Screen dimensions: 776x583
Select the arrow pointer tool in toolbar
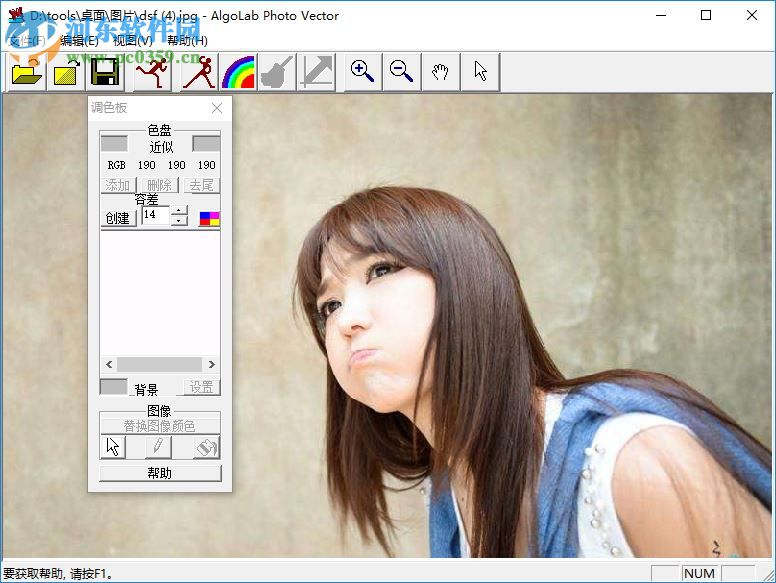tap(481, 72)
